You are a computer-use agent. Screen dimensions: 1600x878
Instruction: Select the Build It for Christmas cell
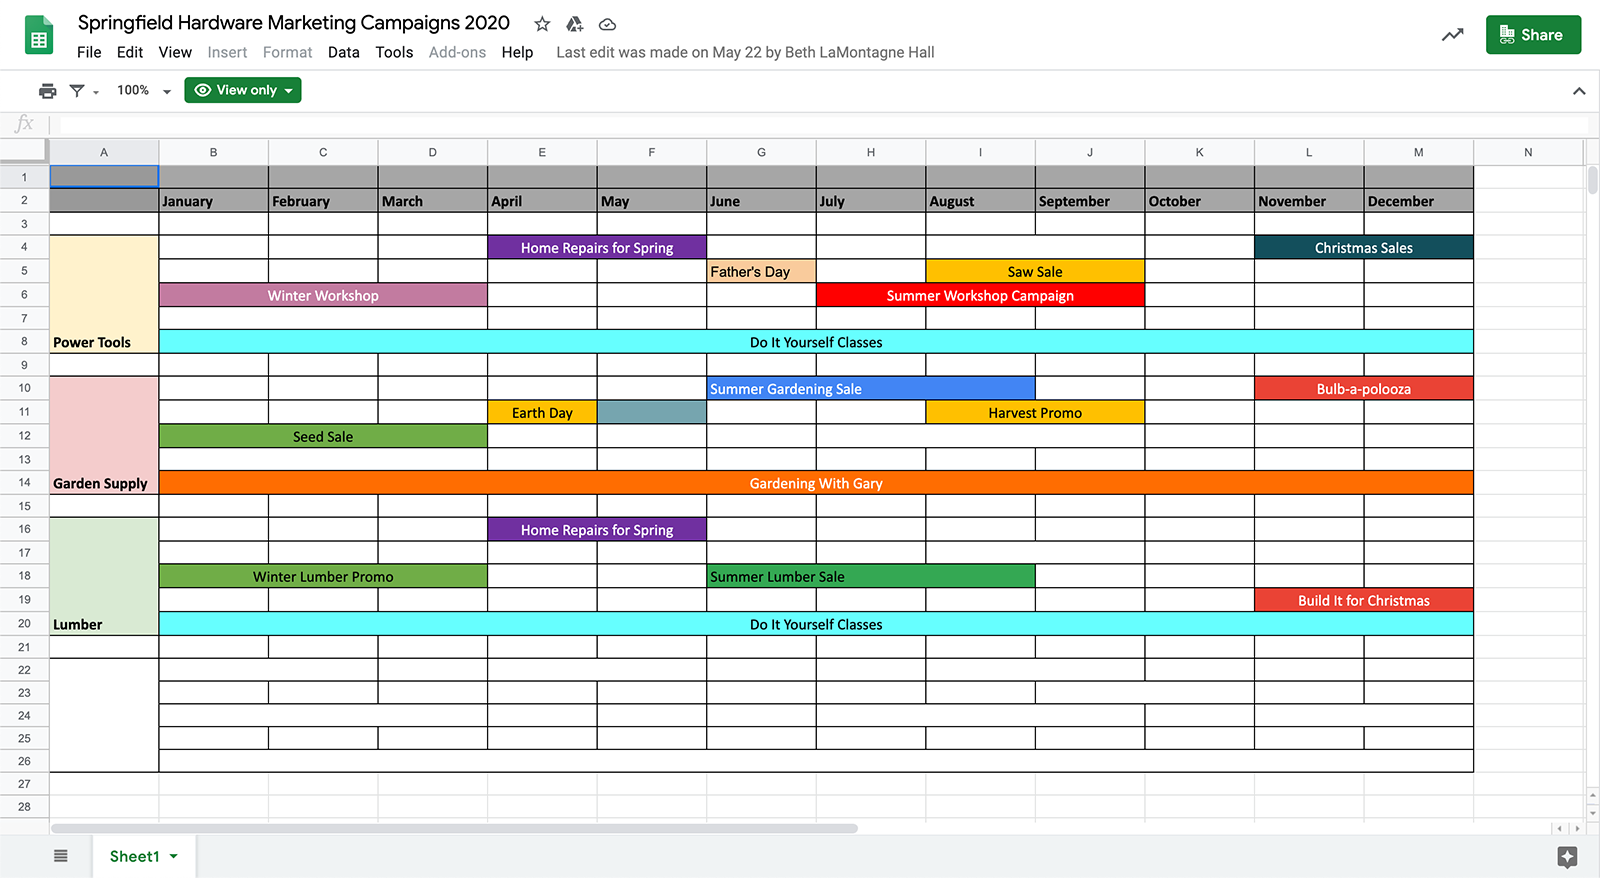pos(1364,600)
